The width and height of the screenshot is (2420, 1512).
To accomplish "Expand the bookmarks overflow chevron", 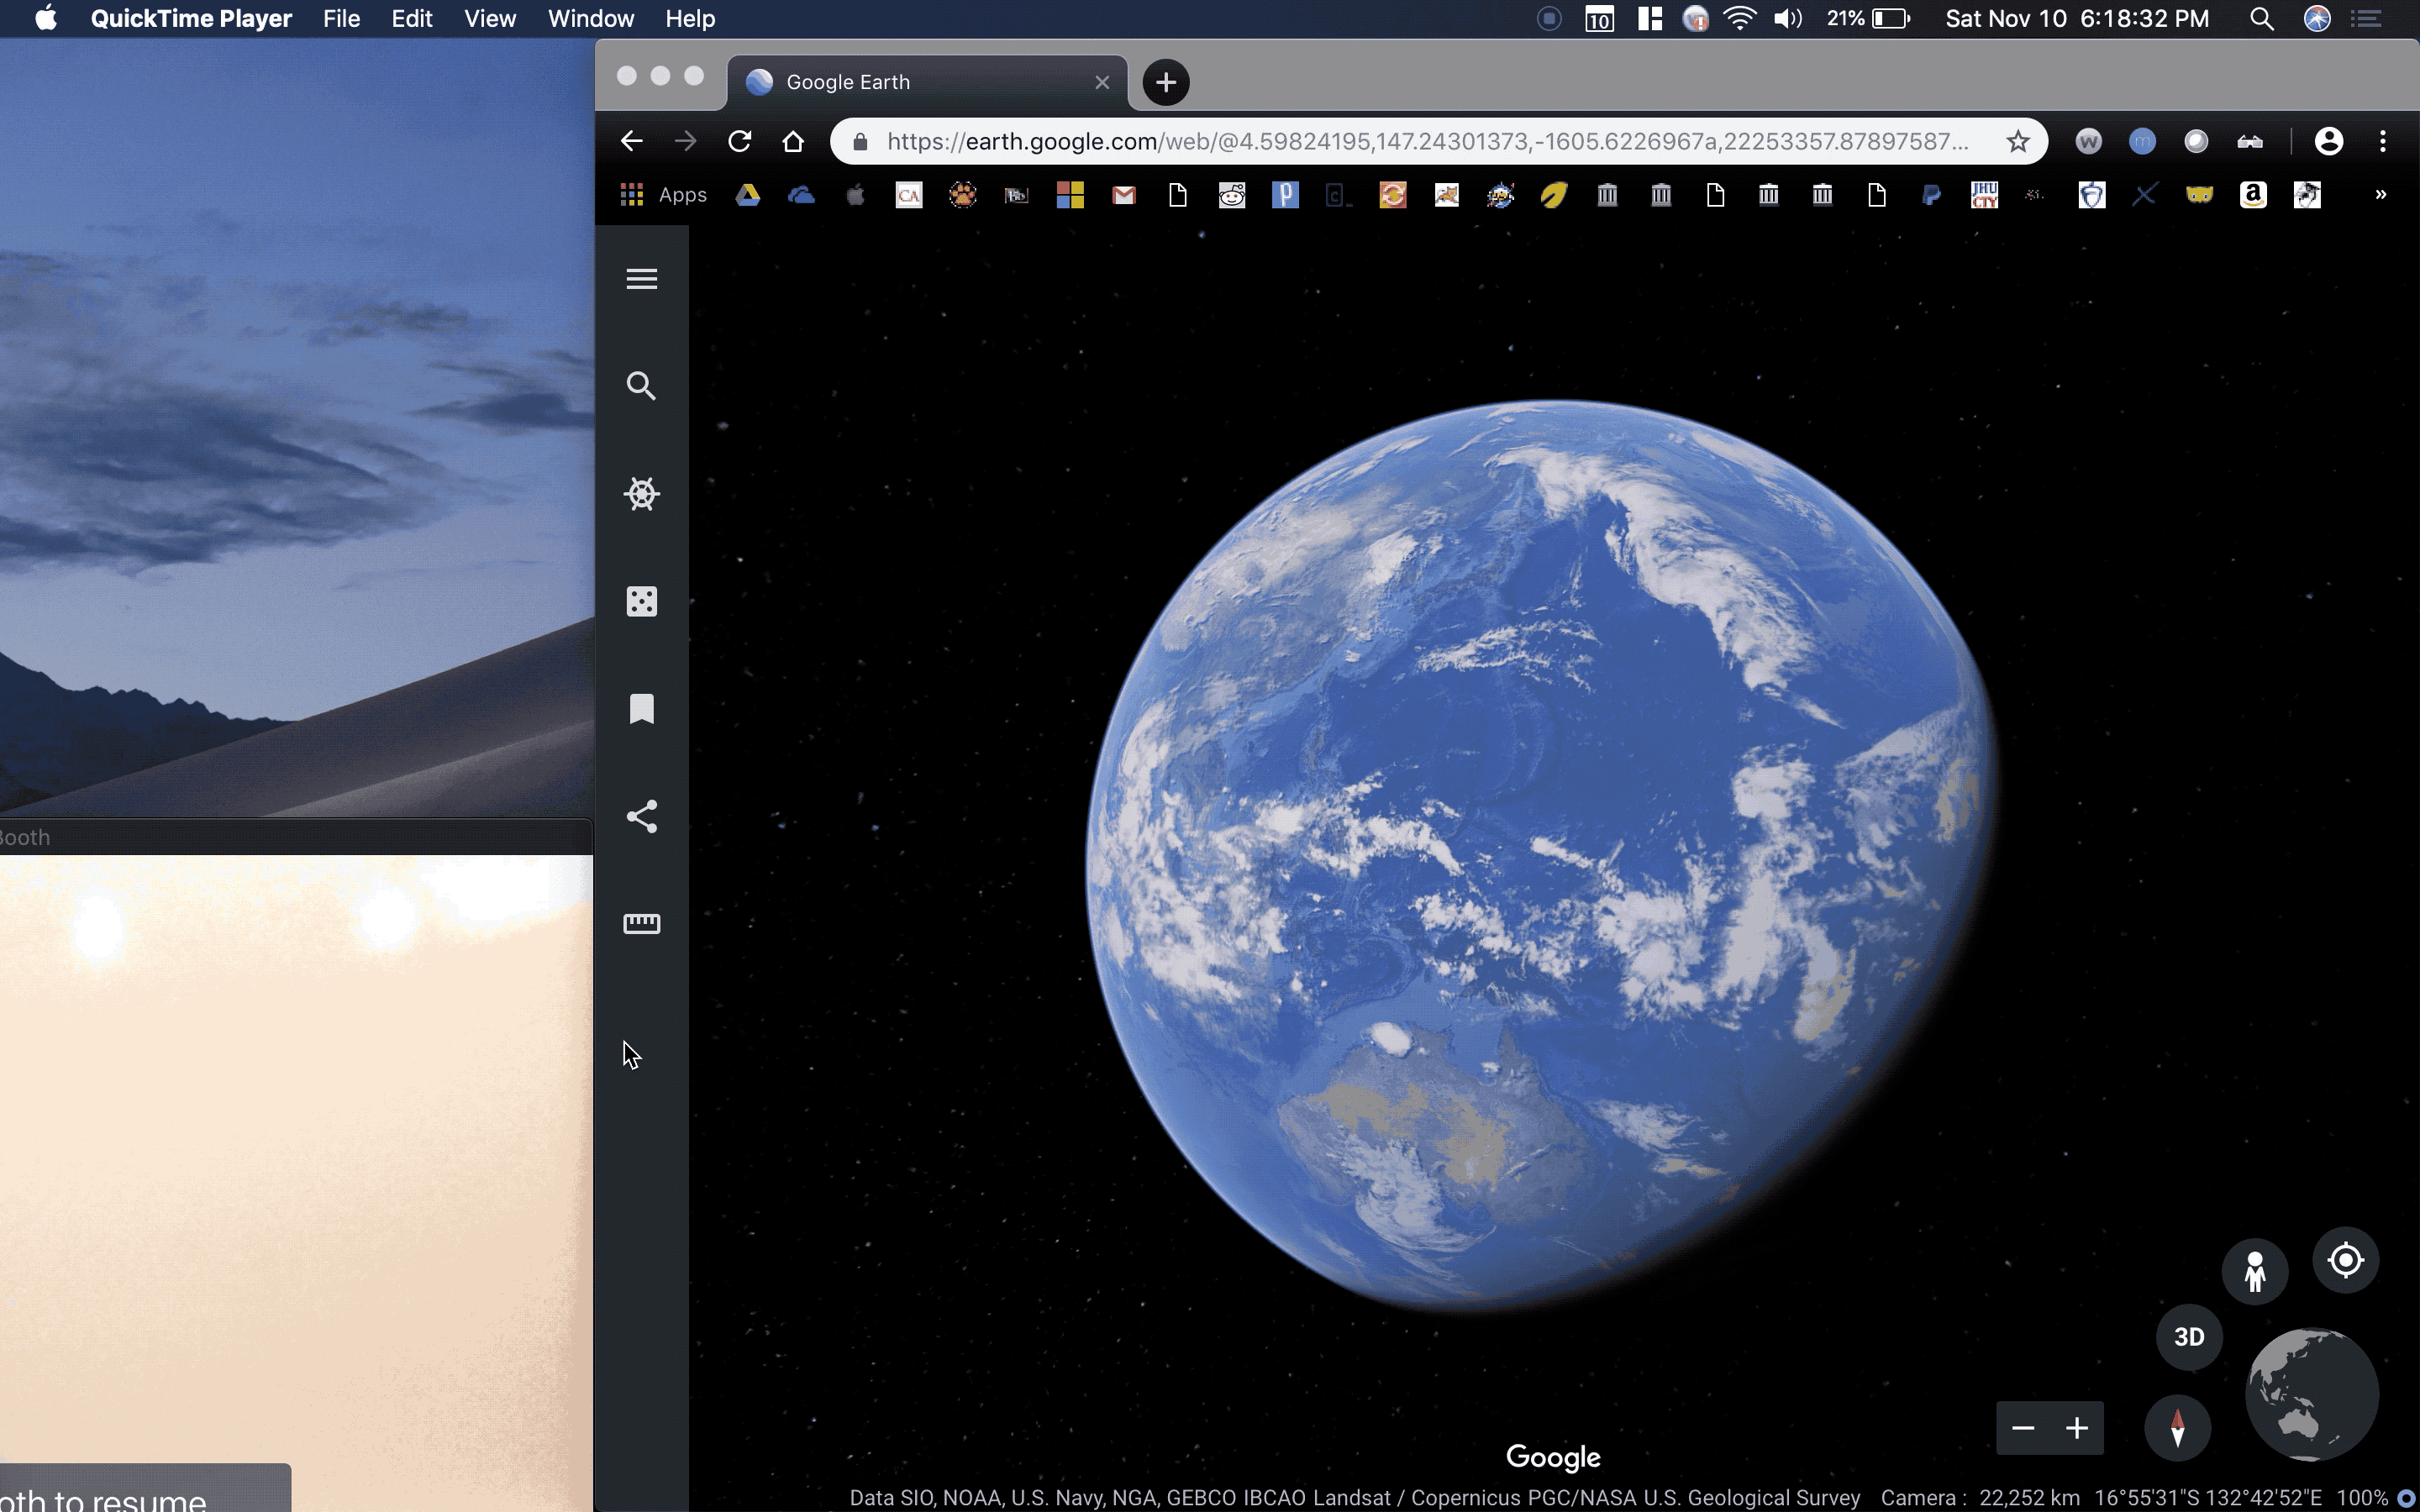I will pyautogui.click(x=2381, y=195).
